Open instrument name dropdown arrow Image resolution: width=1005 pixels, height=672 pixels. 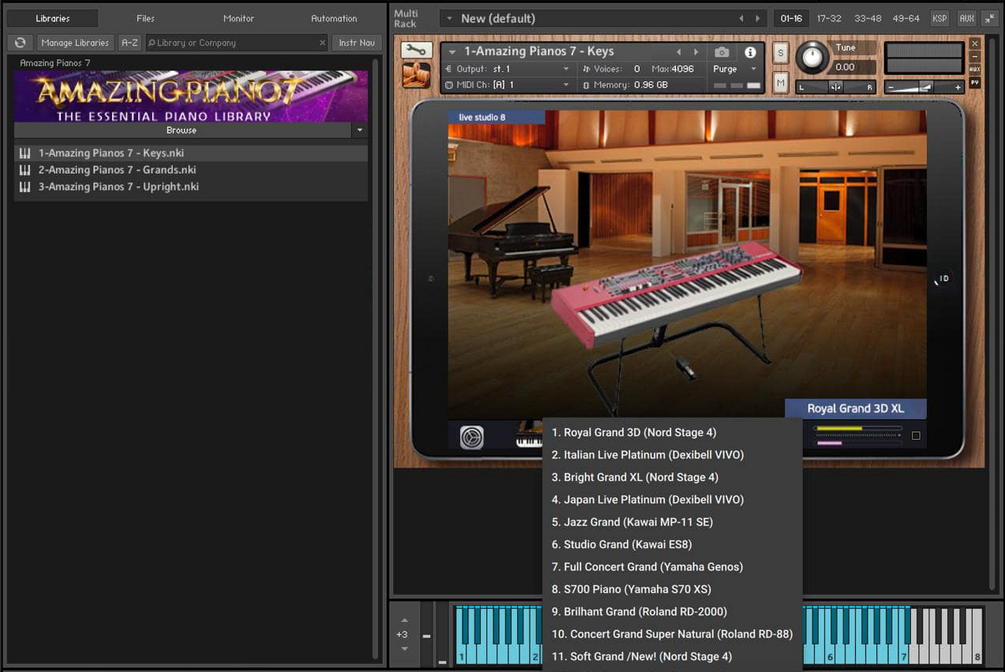pos(453,51)
